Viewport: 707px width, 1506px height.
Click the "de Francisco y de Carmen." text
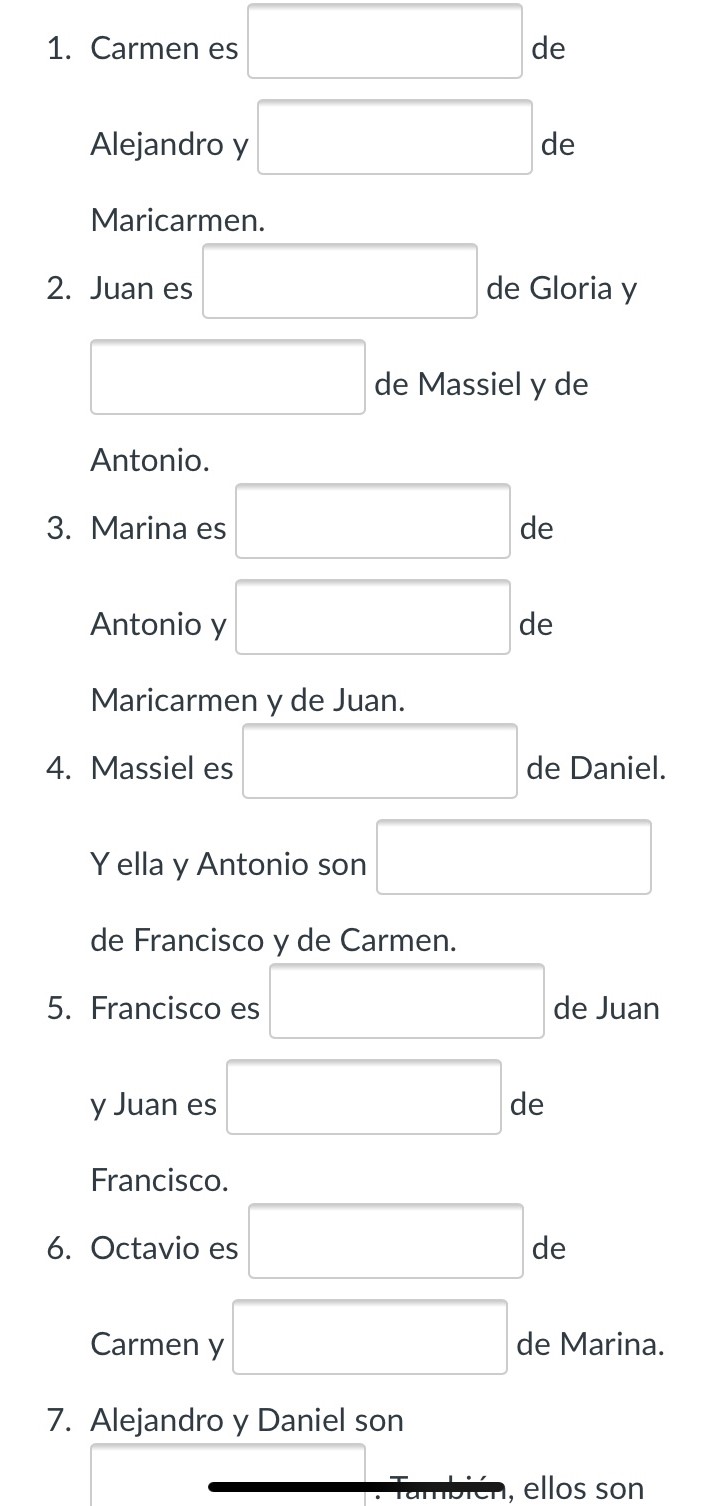[x=273, y=941]
